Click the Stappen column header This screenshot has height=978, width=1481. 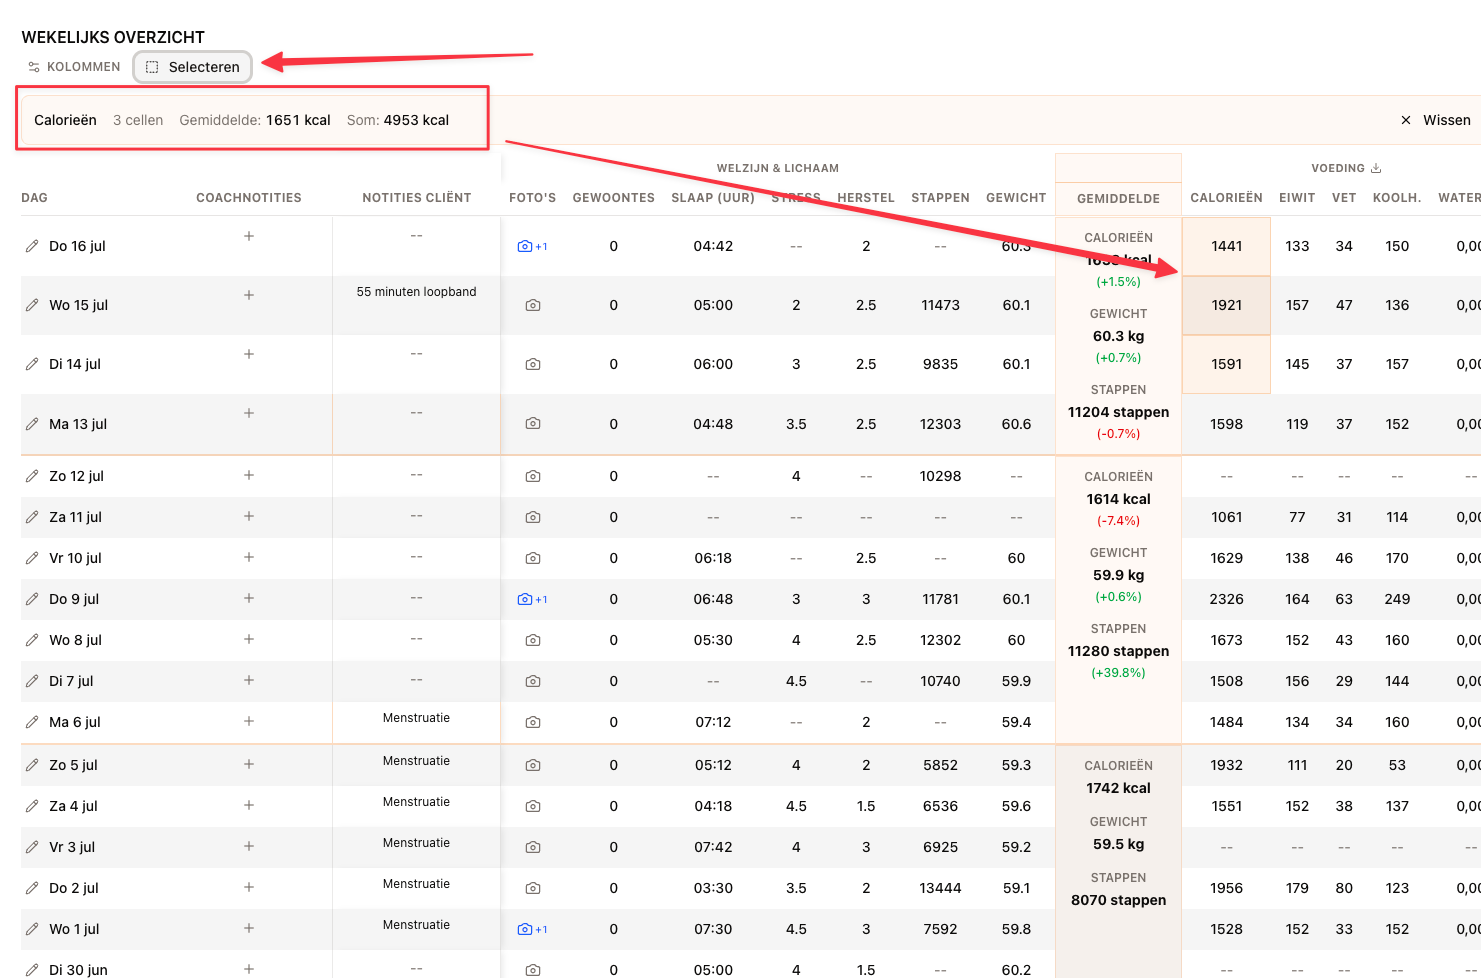(x=940, y=198)
